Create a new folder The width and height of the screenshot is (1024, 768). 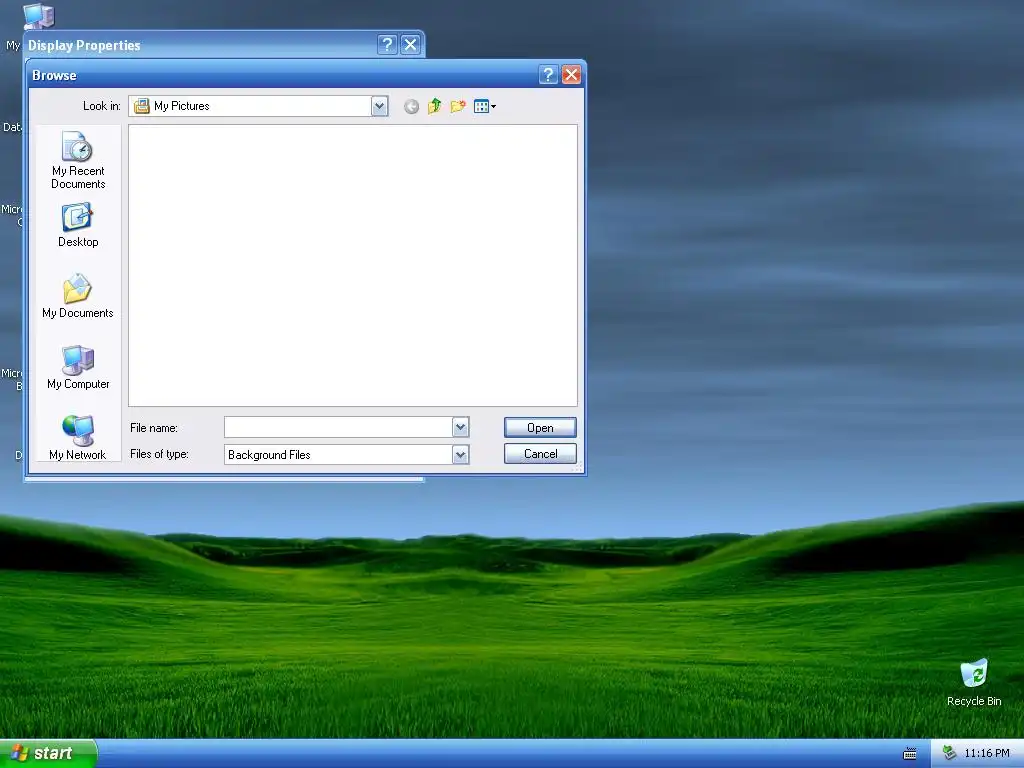pos(458,106)
